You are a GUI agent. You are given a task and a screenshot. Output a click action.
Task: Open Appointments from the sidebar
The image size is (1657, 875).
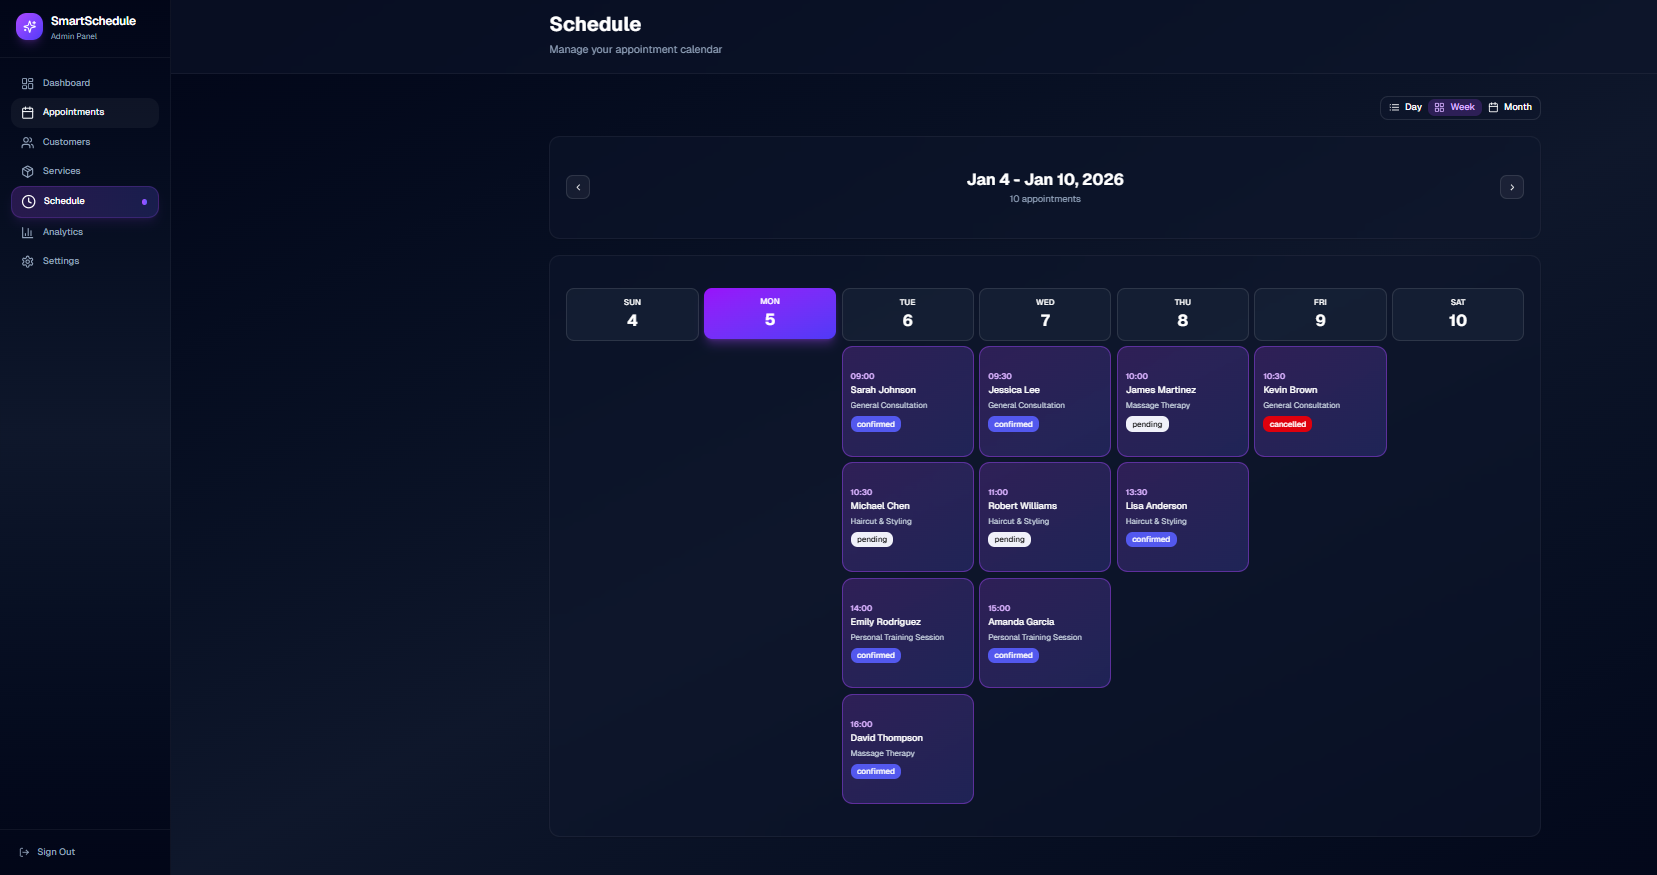pos(85,113)
